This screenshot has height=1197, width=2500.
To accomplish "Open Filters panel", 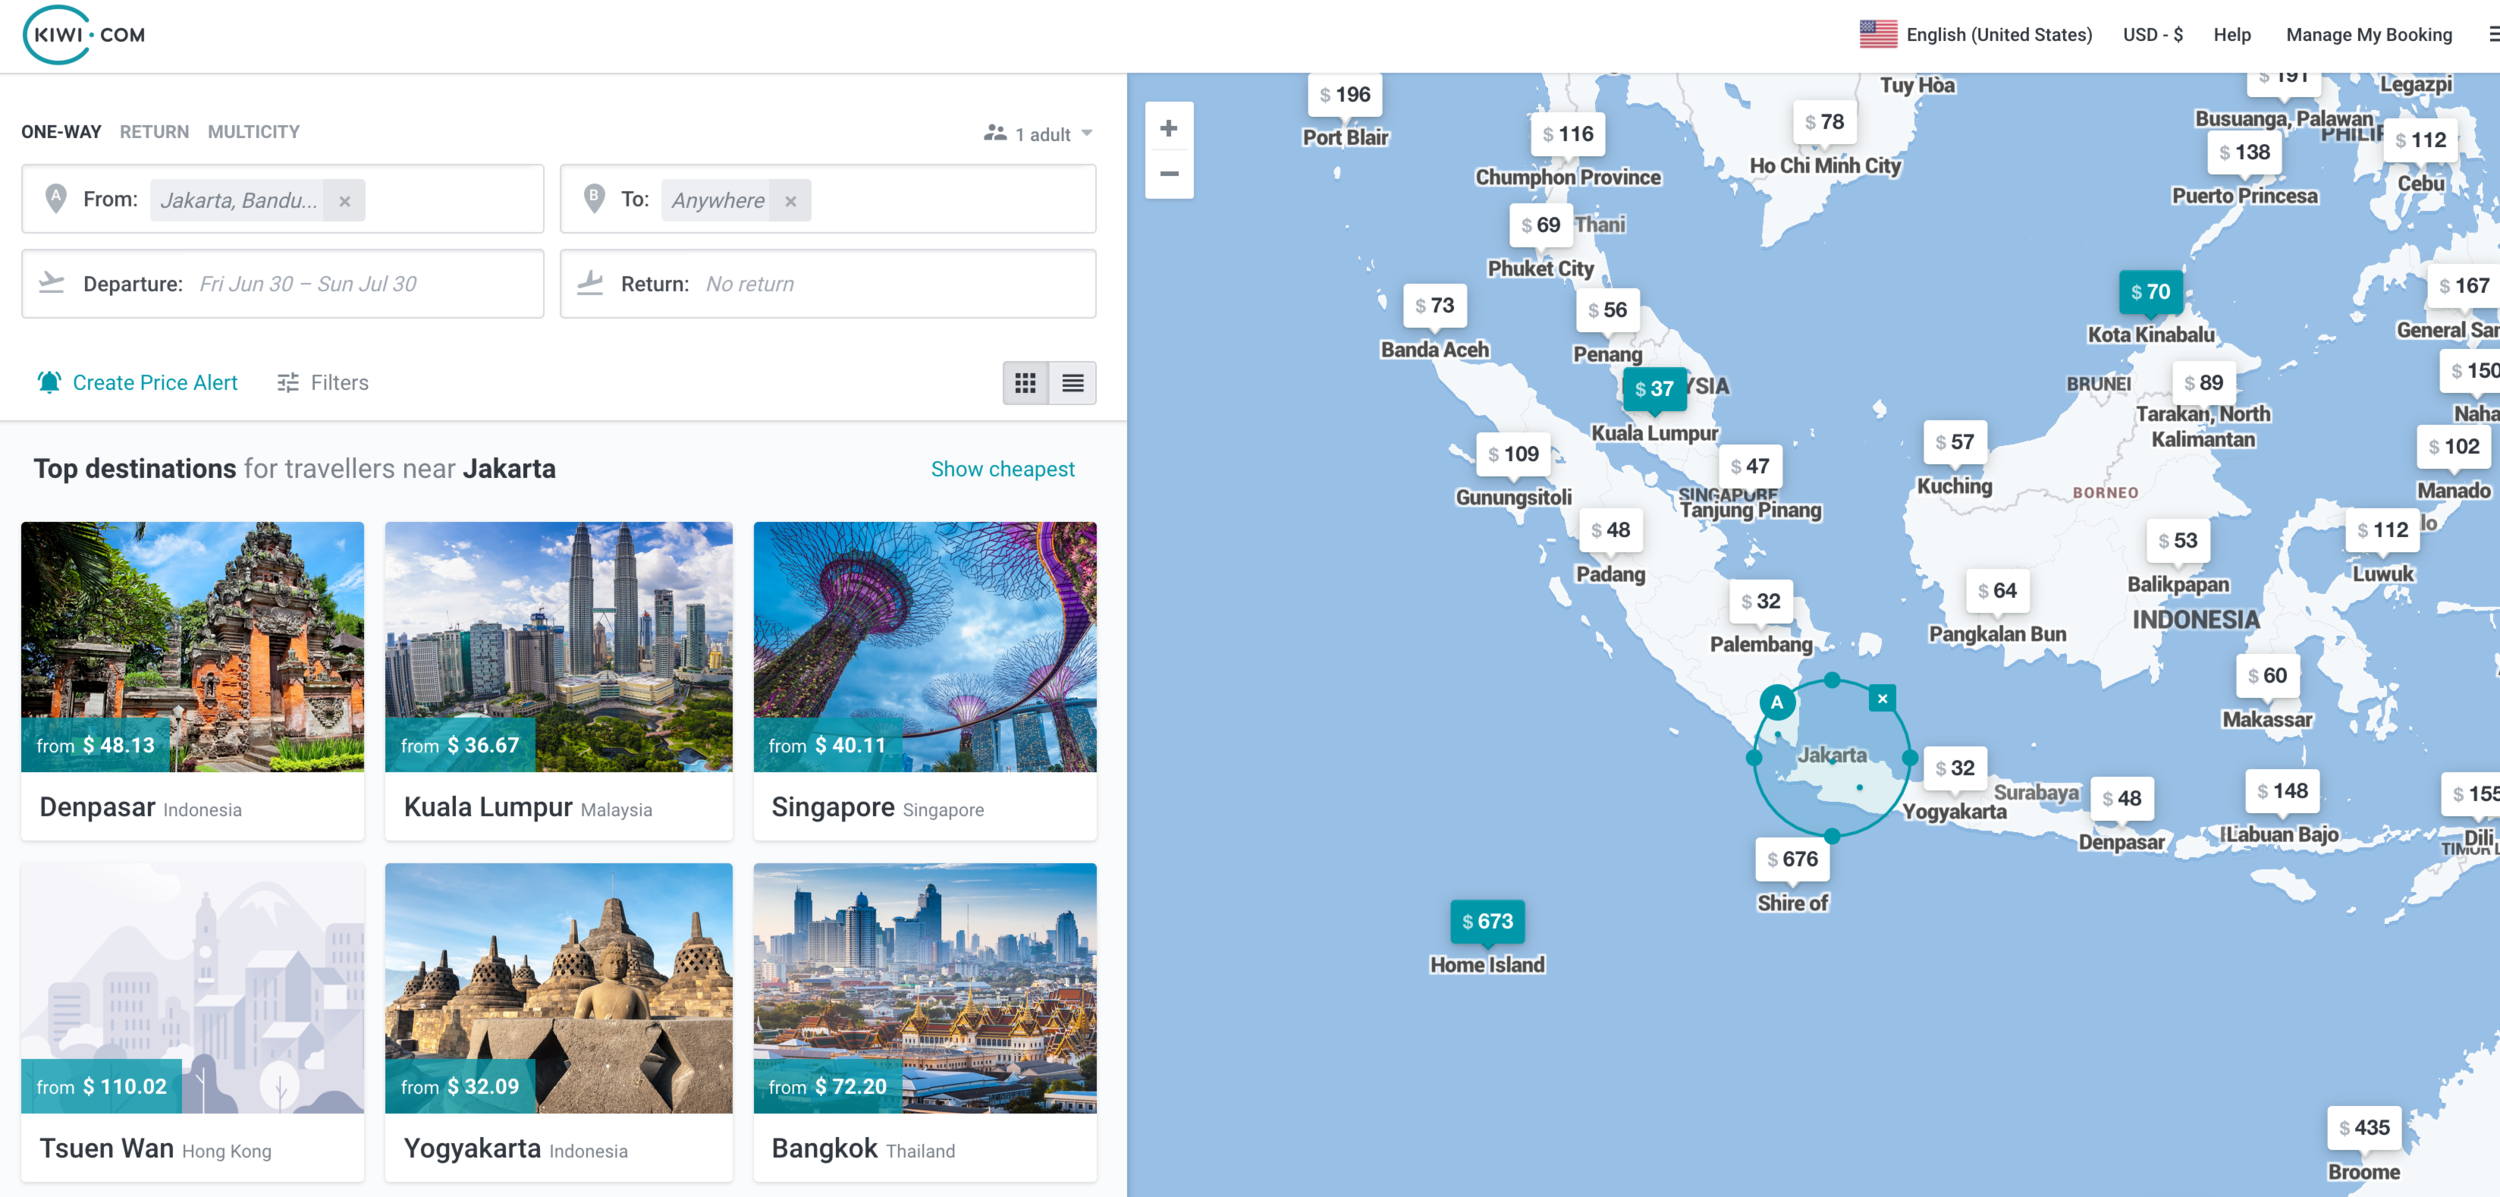I will click(x=323, y=382).
